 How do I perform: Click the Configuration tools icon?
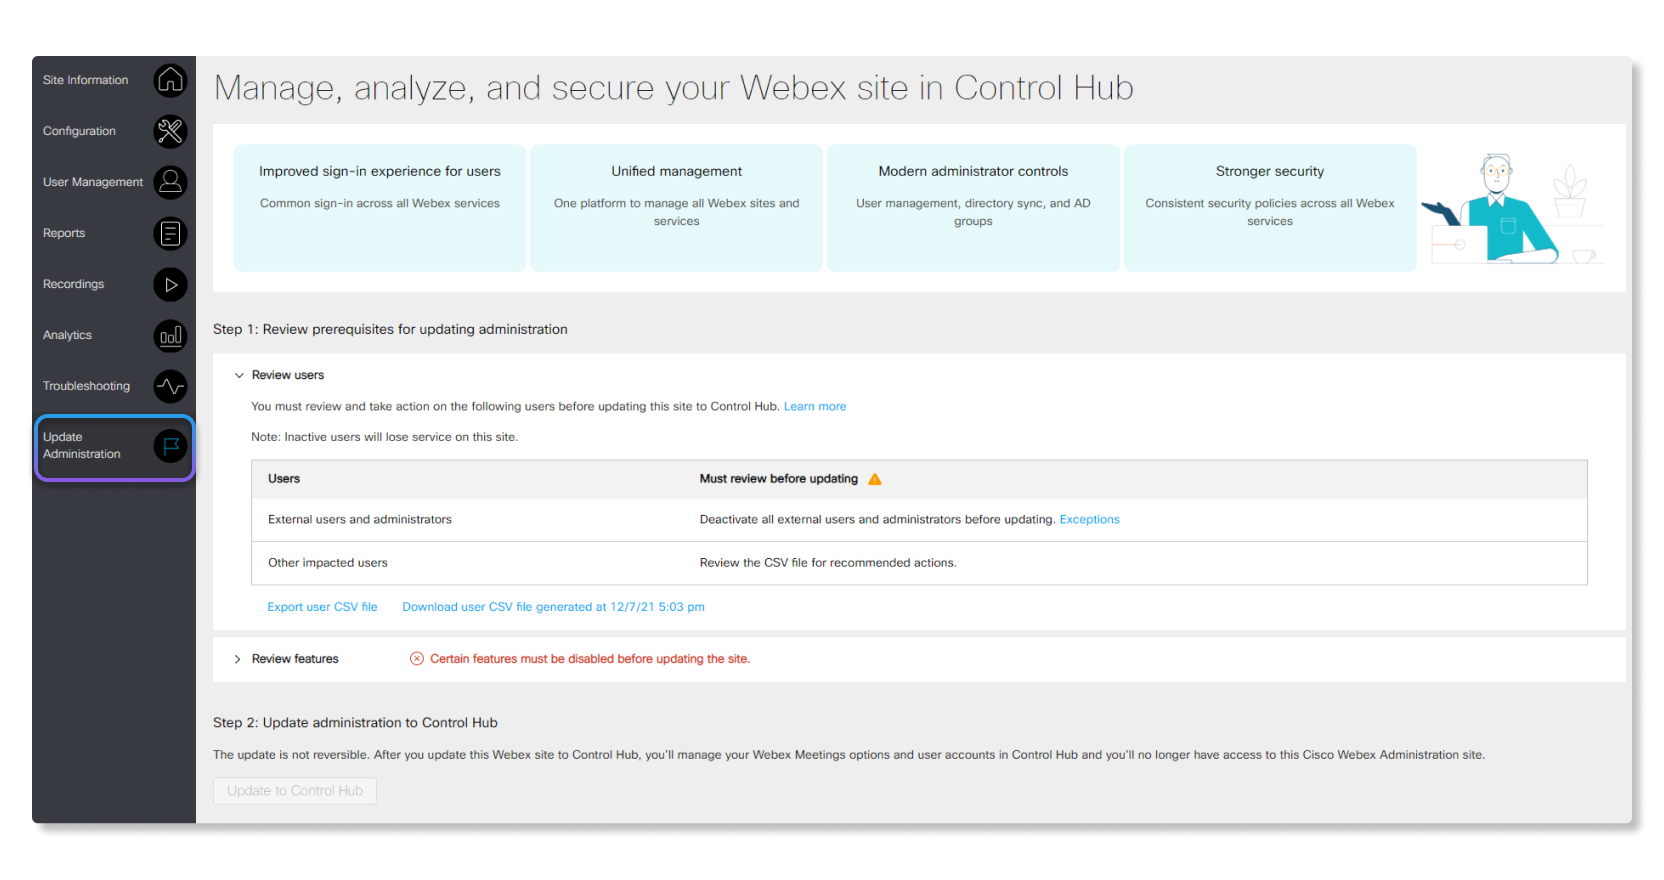170,131
